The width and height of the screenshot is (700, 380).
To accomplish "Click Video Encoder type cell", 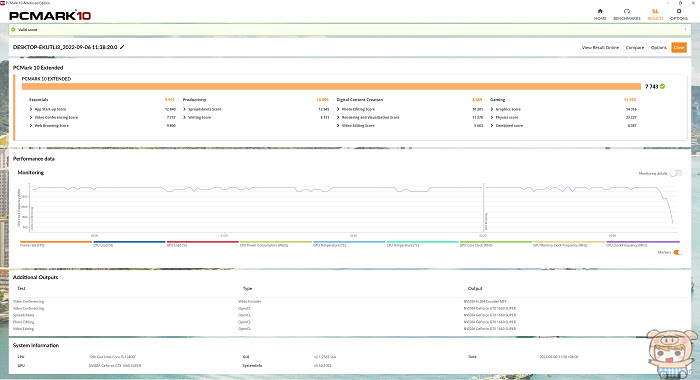I will pyautogui.click(x=250, y=301).
